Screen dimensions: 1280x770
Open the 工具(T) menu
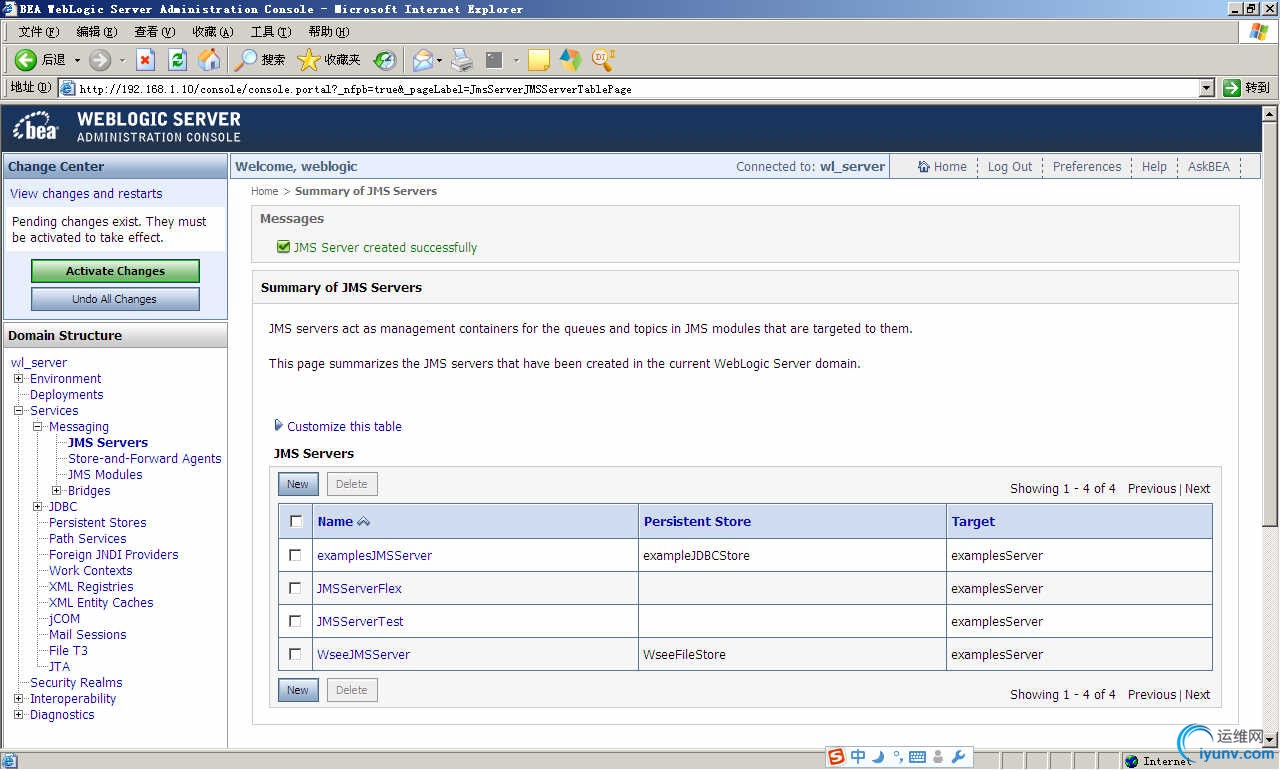coord(271,32)
